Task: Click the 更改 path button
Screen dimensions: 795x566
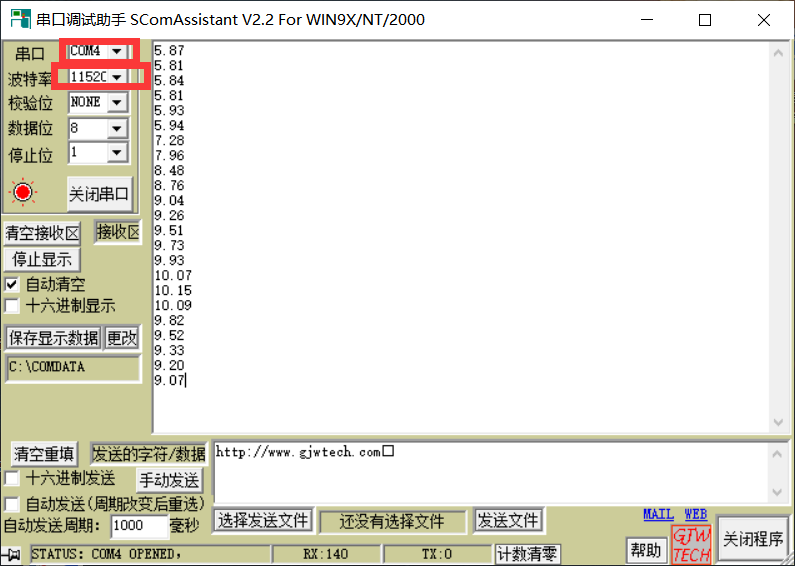Action: 122,338
